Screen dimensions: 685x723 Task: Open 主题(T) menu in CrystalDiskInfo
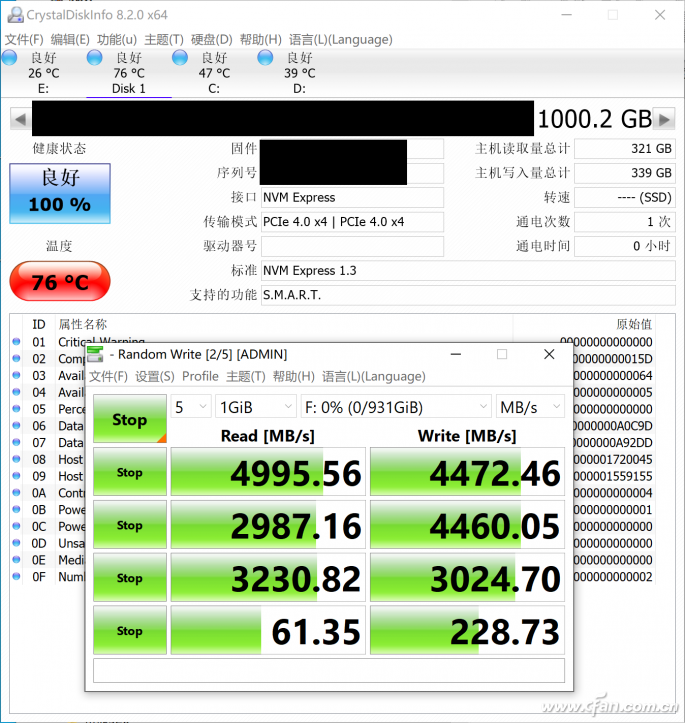164,40
